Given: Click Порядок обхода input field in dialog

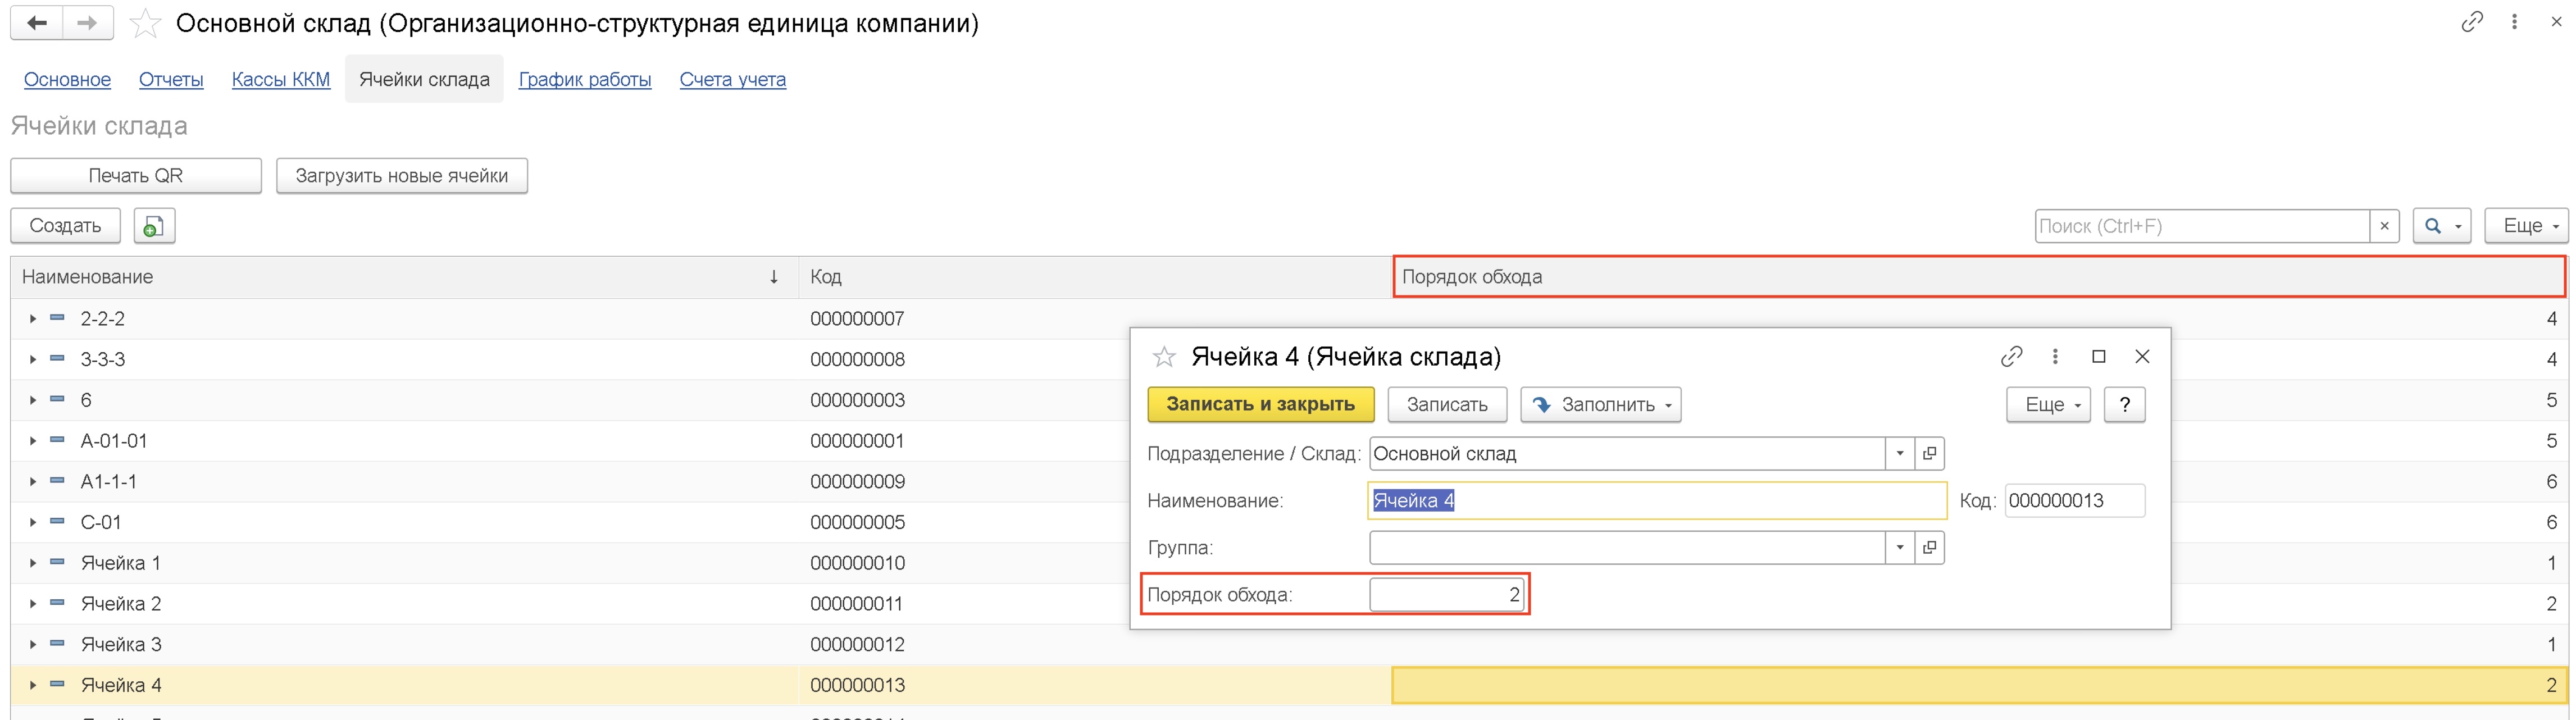Looking at the screenshot, I should (x=1447, y=595).
